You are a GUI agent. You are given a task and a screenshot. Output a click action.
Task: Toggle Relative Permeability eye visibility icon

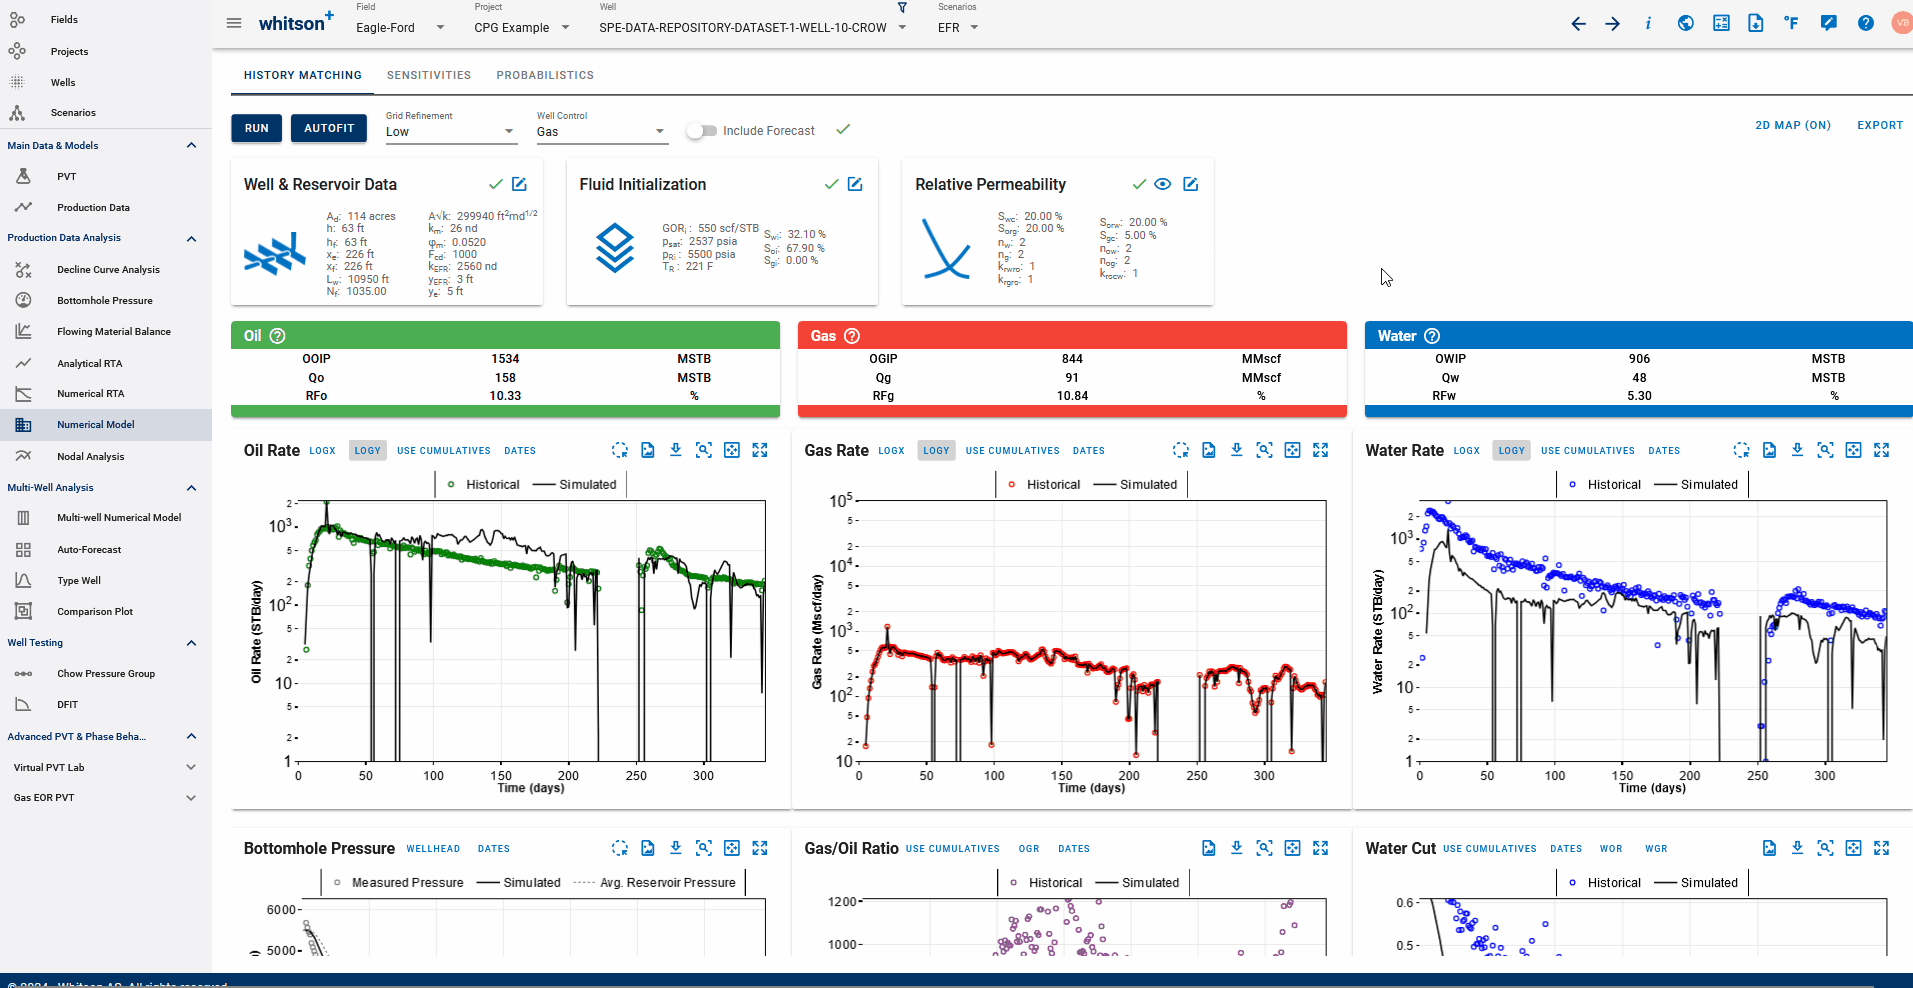point(1162,184)
